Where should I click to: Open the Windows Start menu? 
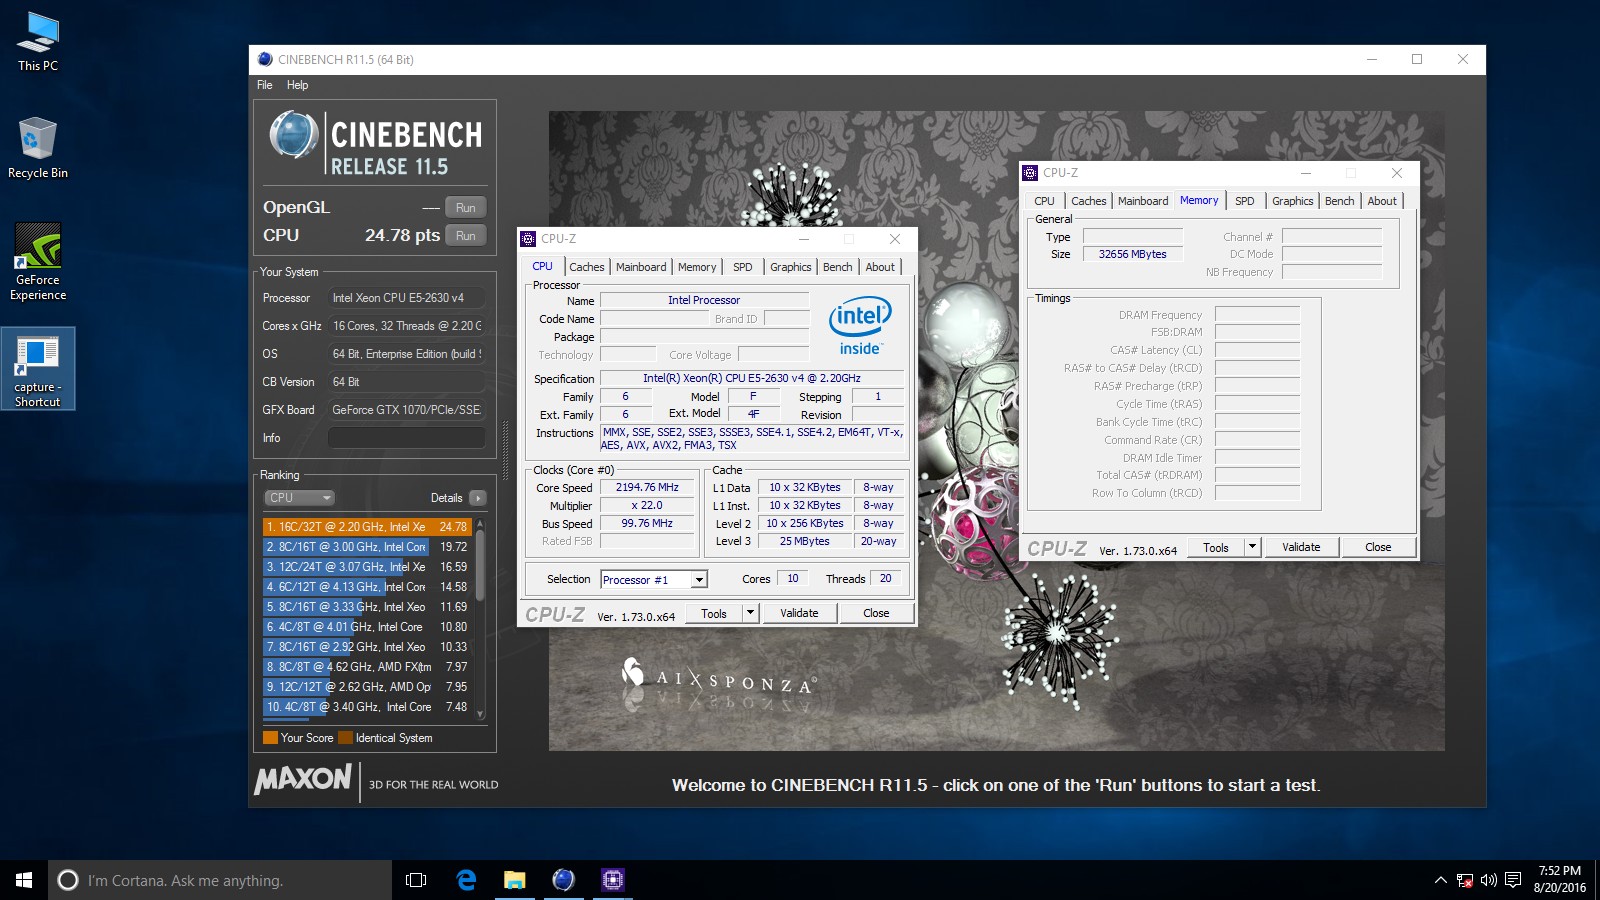click(24, 880)
